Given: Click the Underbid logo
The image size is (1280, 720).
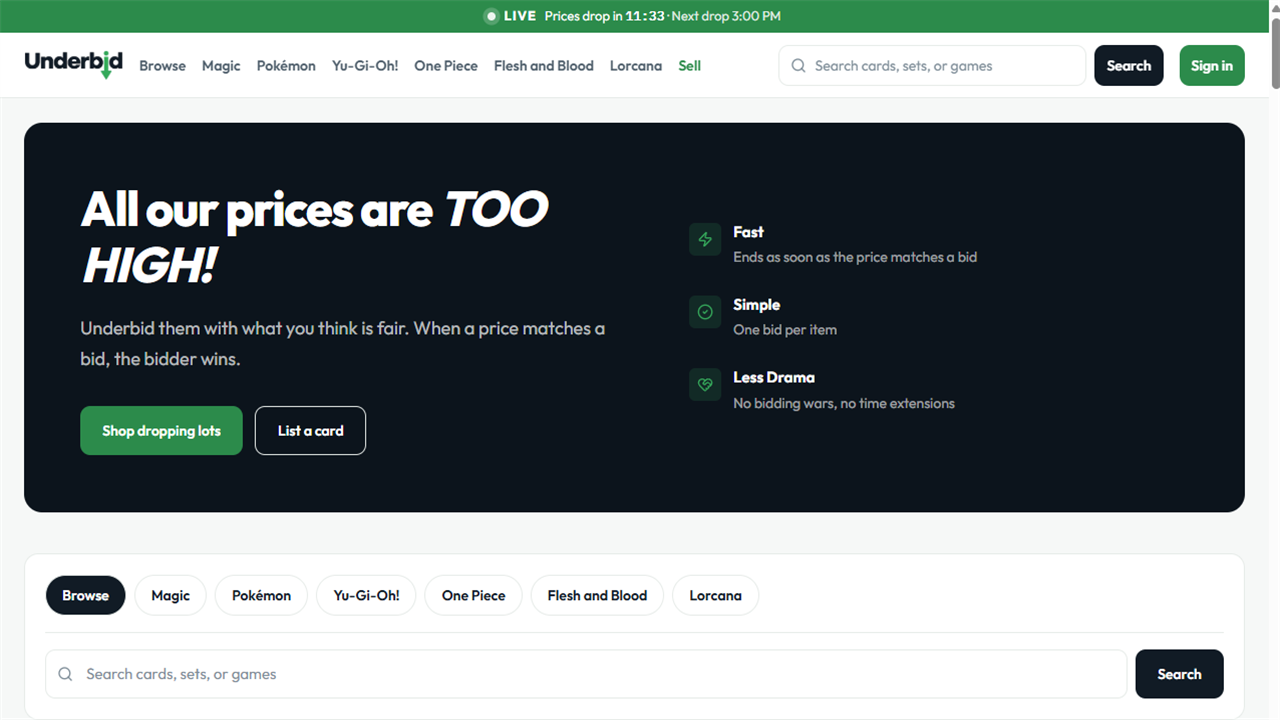Looking at the screenshot, I should [74, 64].
